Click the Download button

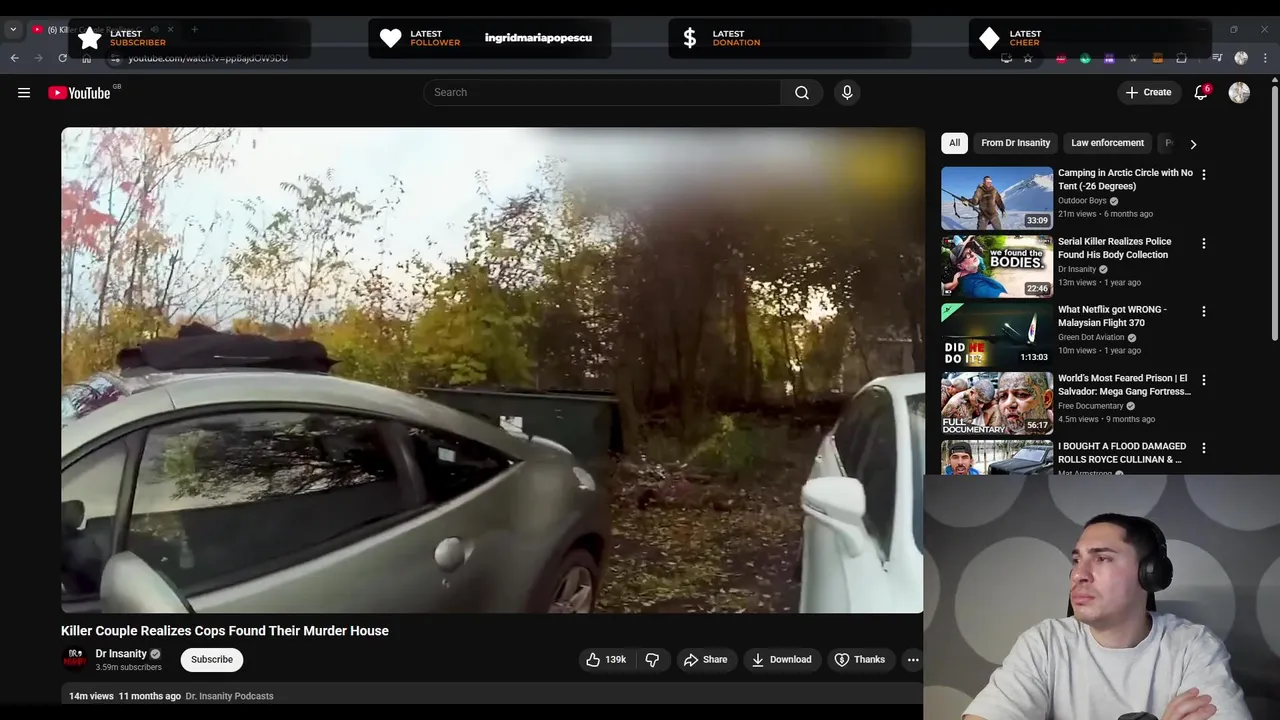tap(782, 660)
